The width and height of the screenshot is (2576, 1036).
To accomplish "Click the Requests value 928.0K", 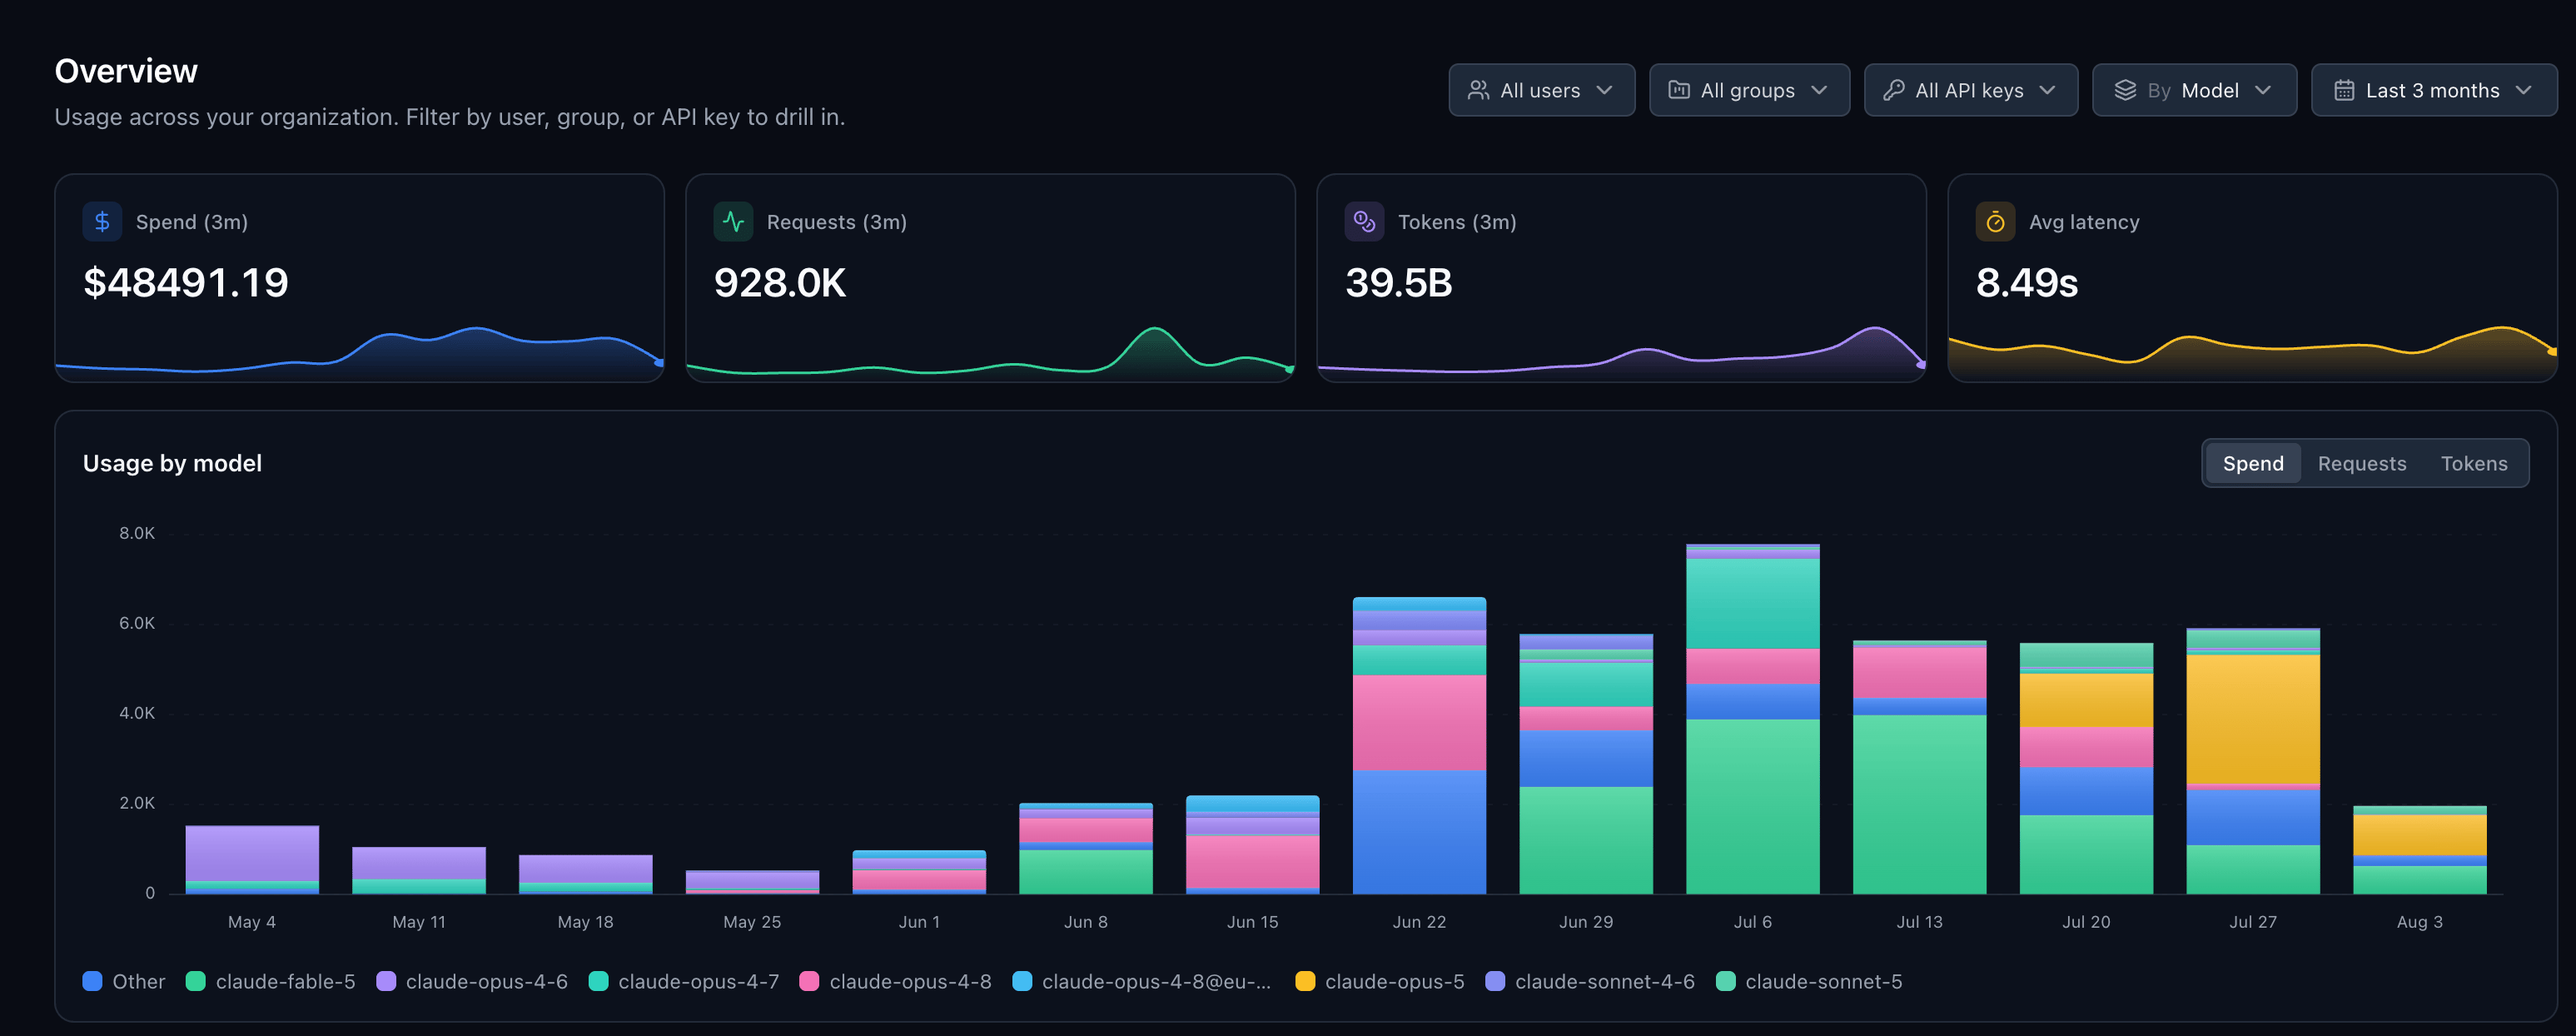I will coord(780,283).
